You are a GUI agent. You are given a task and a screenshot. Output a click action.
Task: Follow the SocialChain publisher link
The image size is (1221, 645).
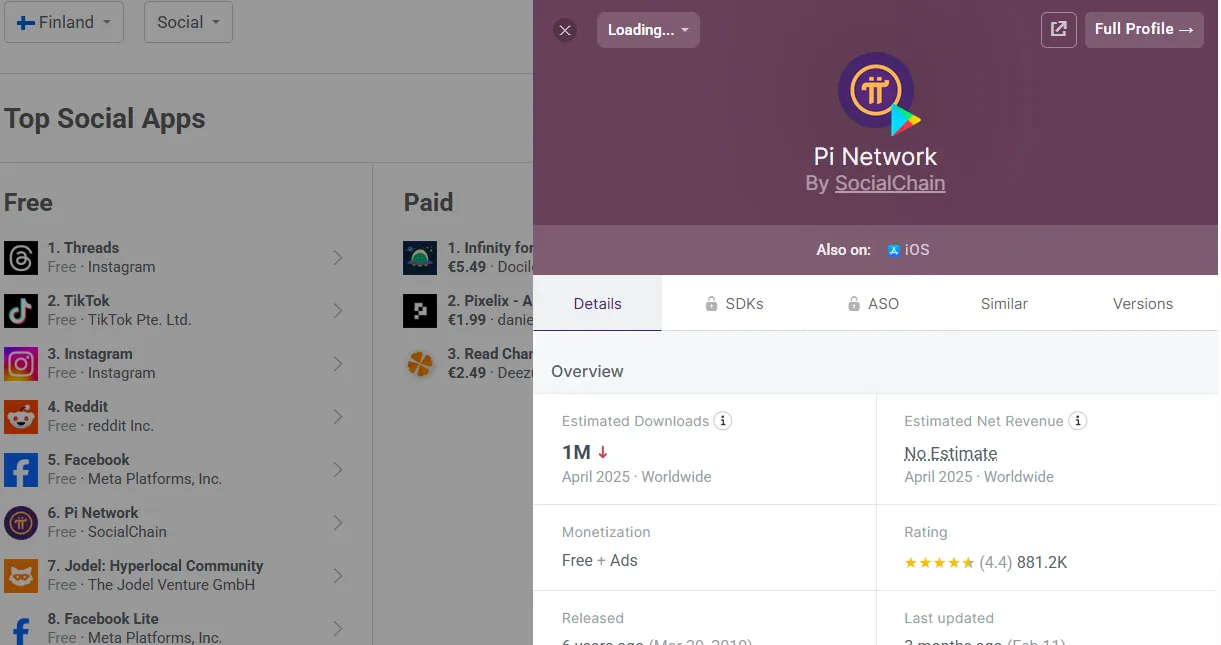(x=890, y=183)
